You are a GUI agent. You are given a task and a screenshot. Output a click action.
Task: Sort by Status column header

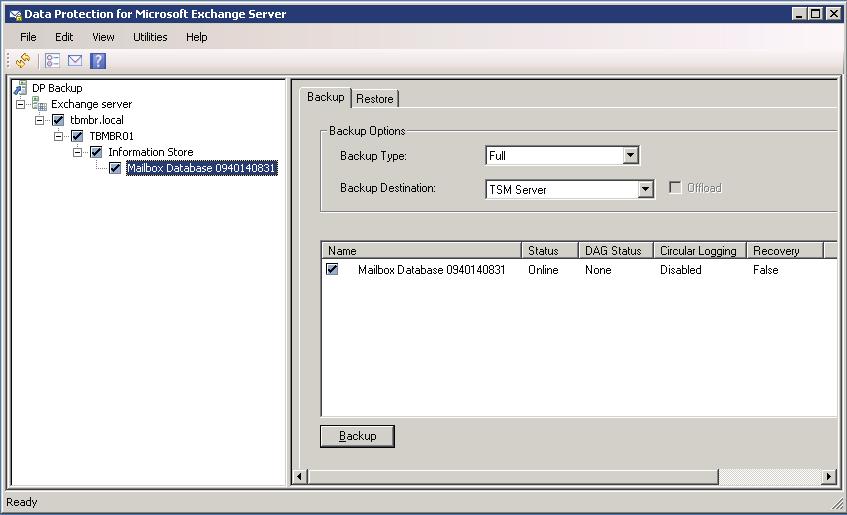[x=550, y=251]
